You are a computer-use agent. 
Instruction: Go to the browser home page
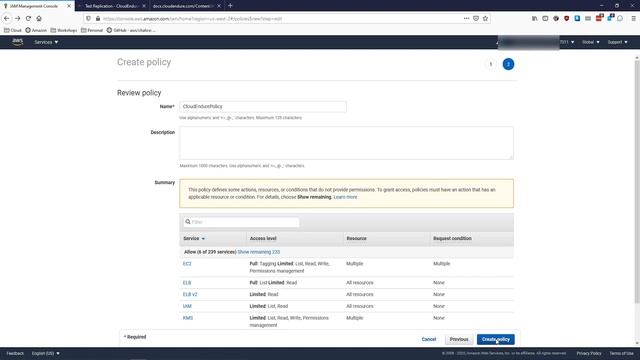click(39, 18)
